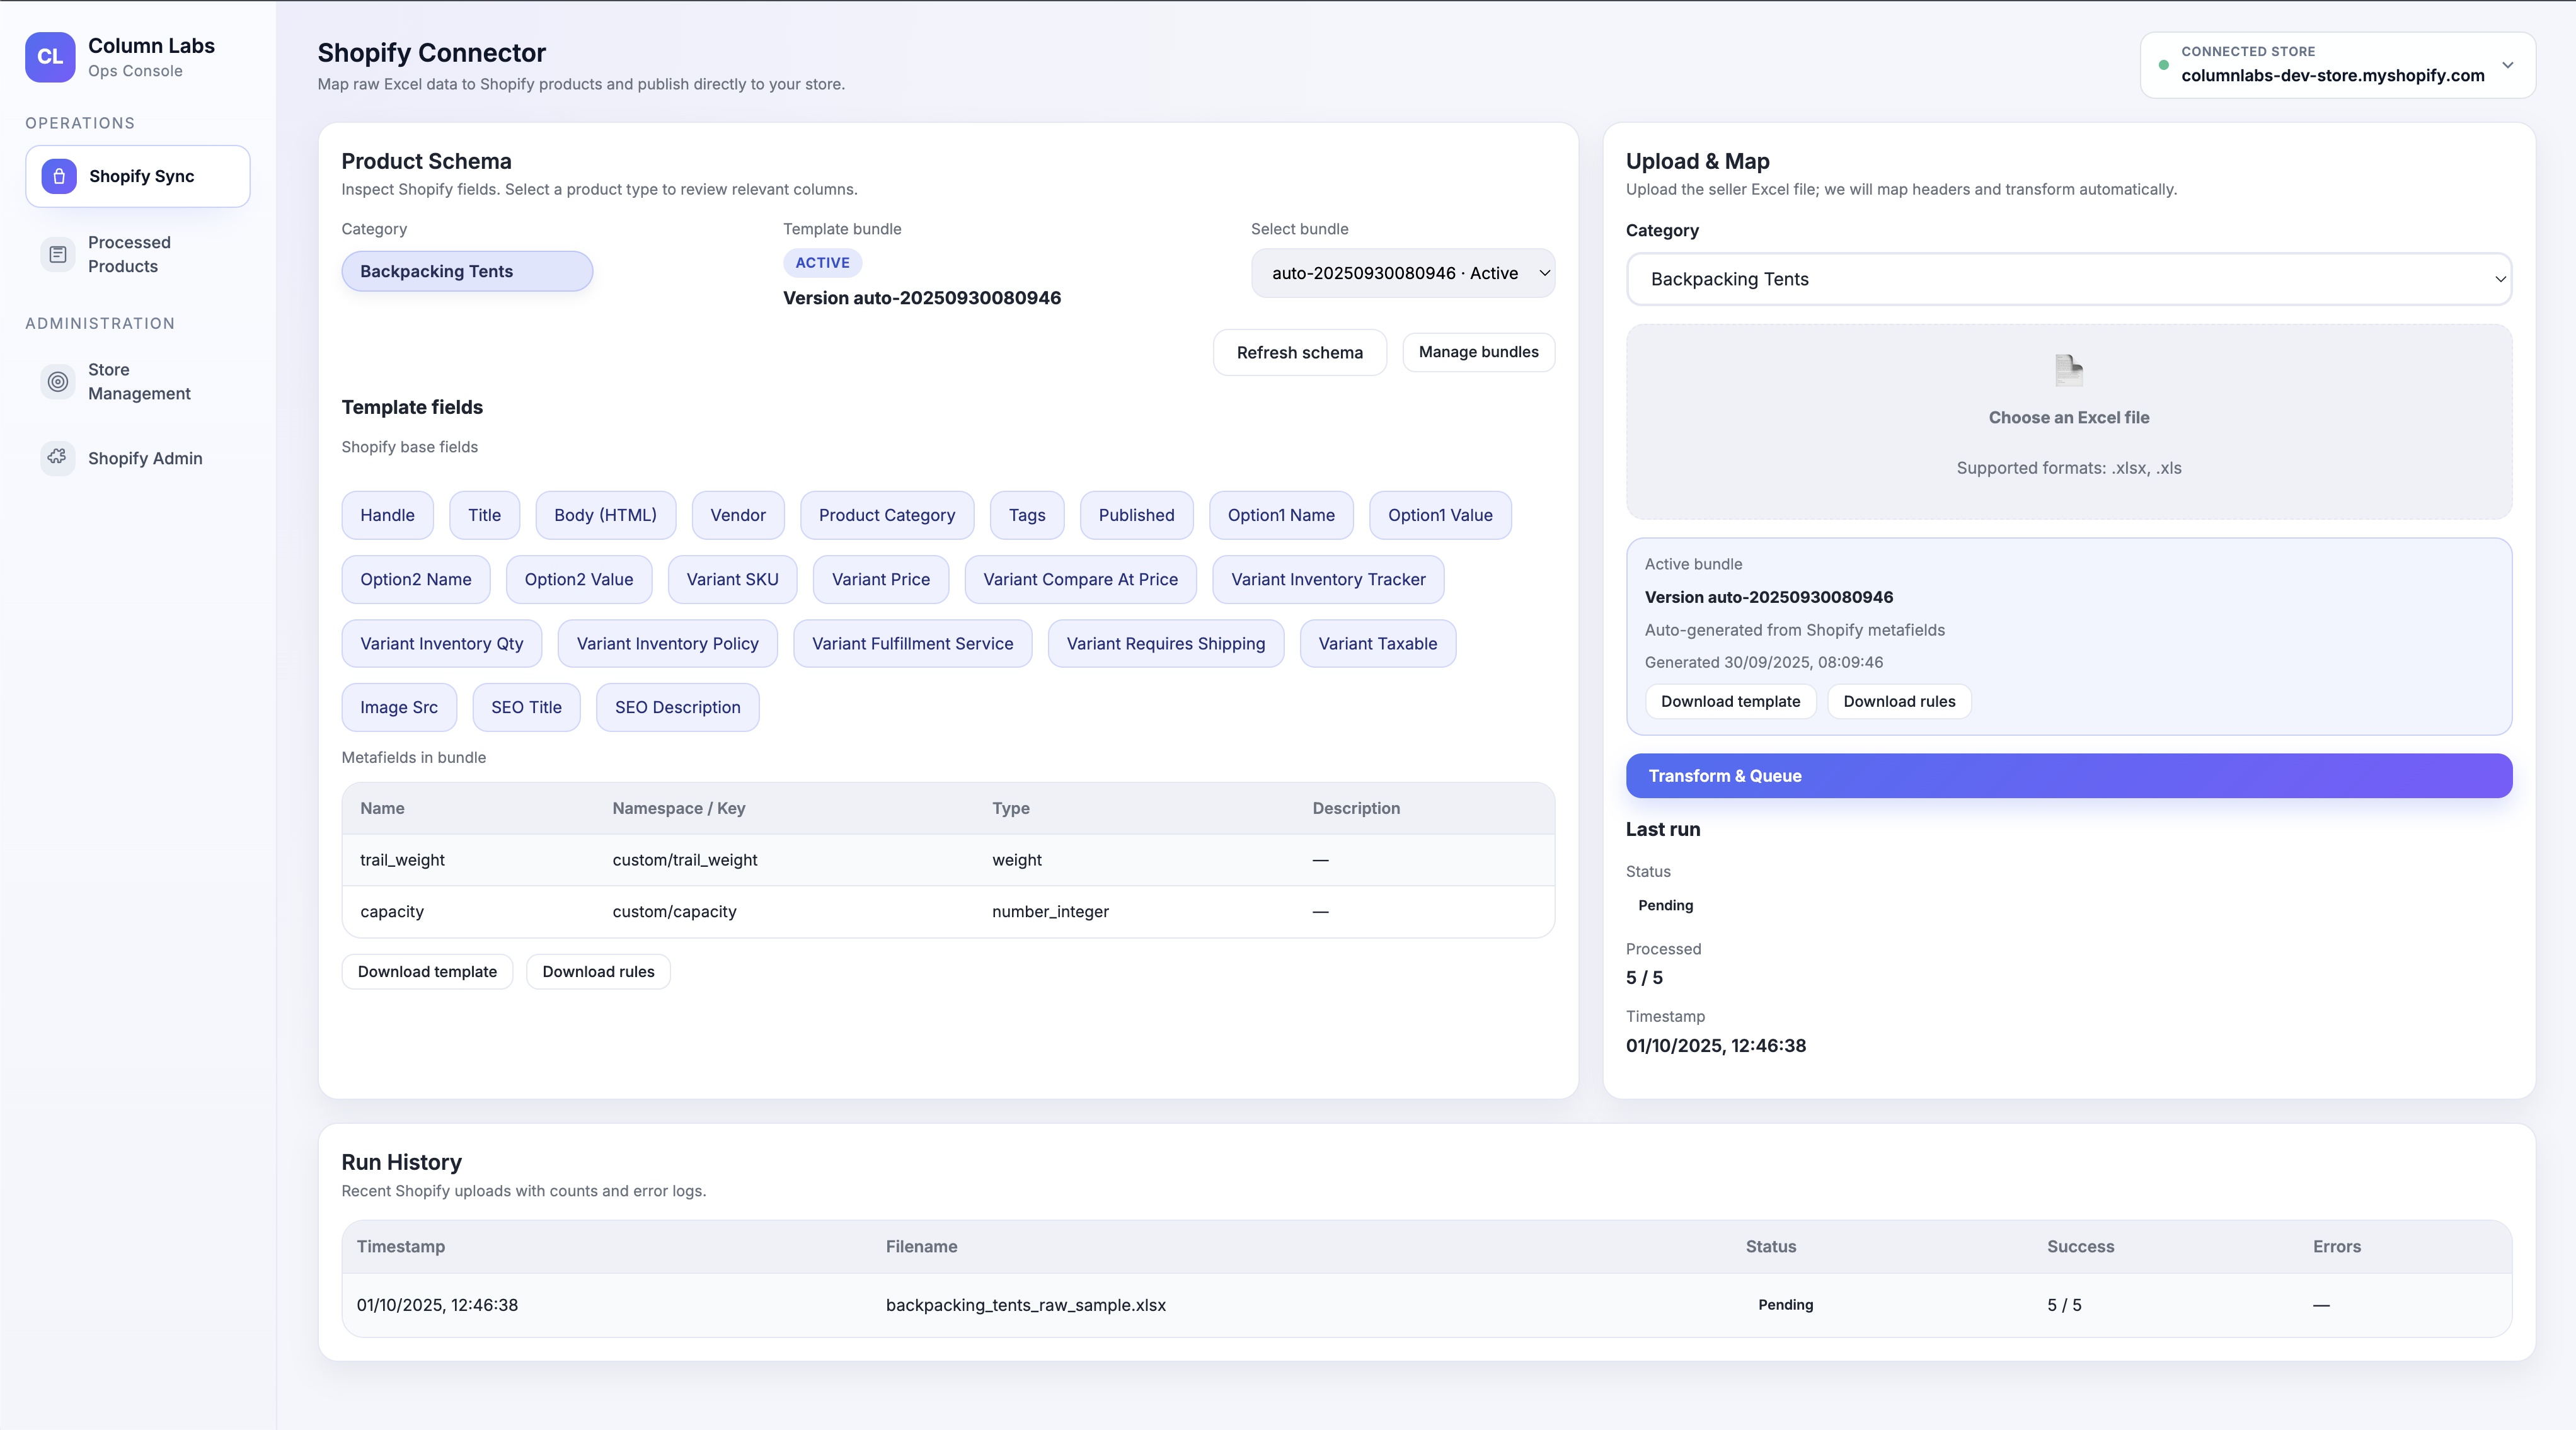This screenshot has width=2576, height=1430.
Task: Click the Store Management target icon
Action: pos(57,381)
